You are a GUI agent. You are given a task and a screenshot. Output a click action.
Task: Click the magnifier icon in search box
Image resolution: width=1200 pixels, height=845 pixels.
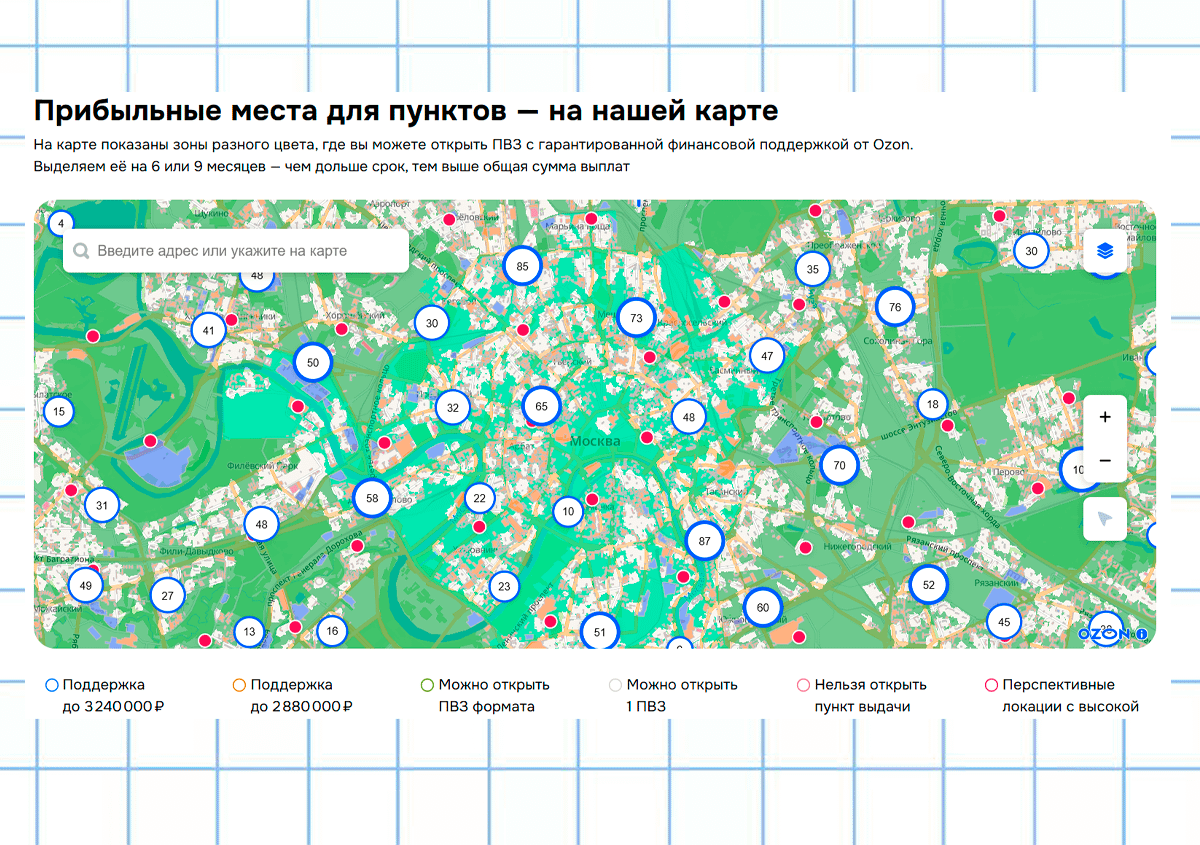tap(81, 251)
